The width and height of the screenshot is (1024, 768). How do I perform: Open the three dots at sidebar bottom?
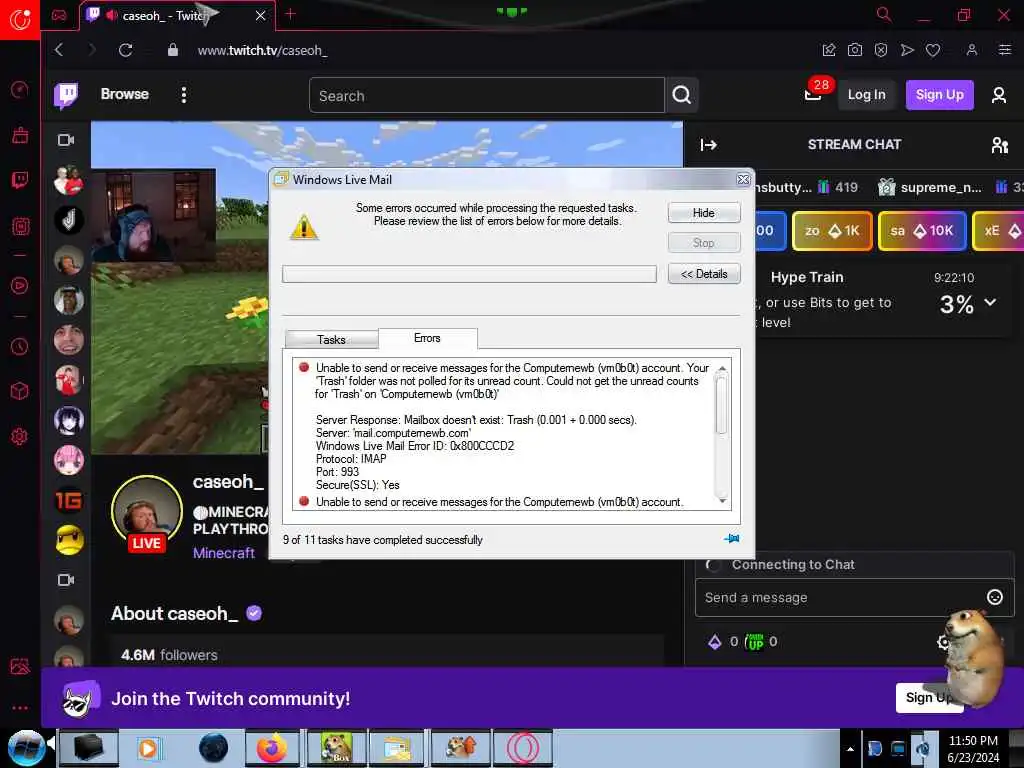[20, 707]
